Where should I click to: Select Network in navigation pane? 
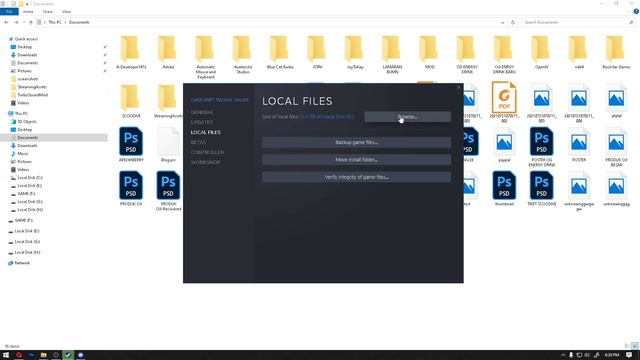[x=22, y=263]
